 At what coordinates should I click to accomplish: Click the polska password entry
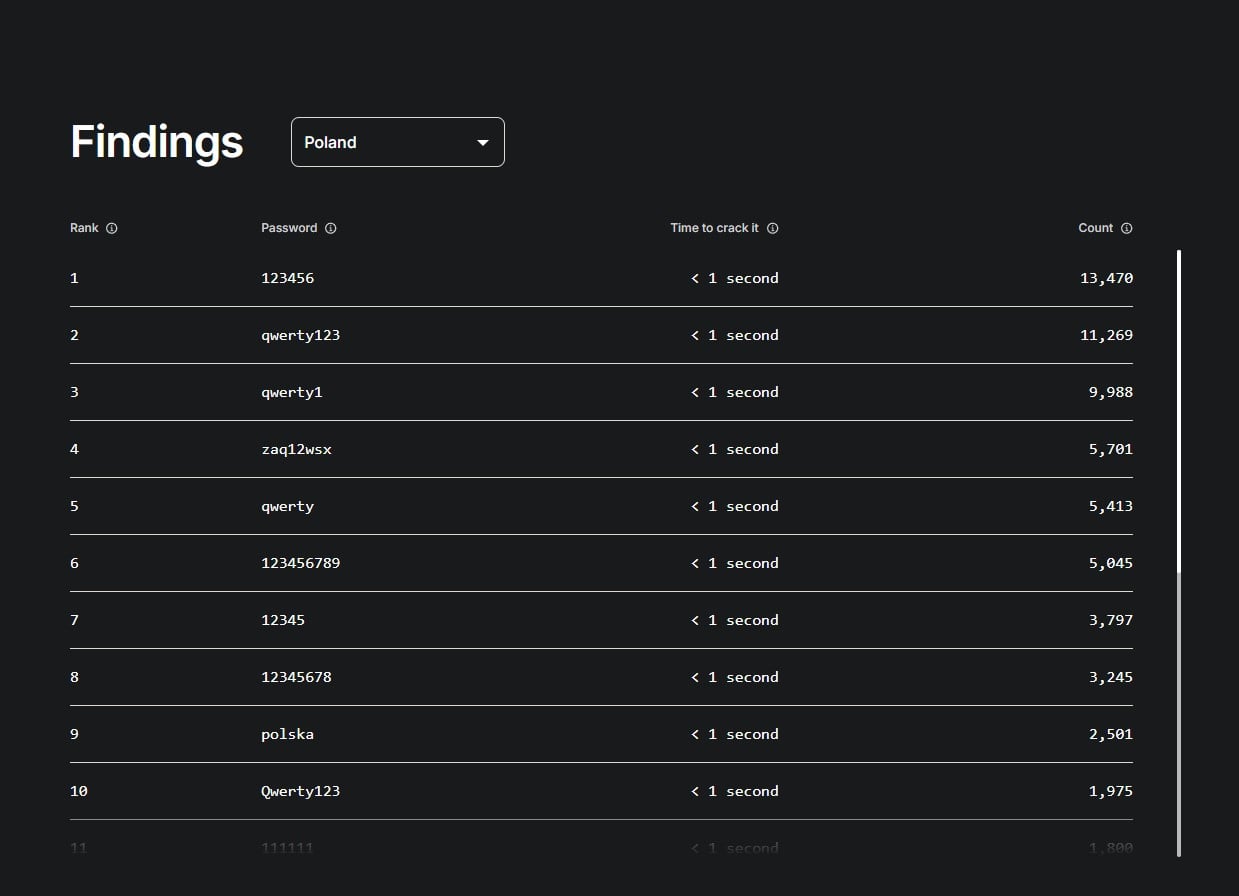pyautogui.click(x=287, y=734)
